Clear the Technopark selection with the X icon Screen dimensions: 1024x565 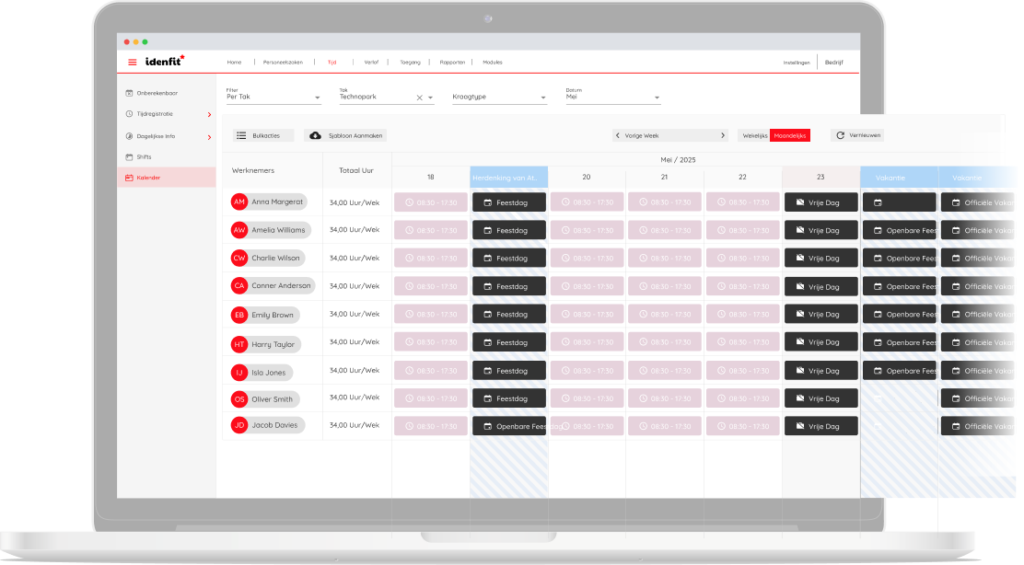[x=420, y=98]
